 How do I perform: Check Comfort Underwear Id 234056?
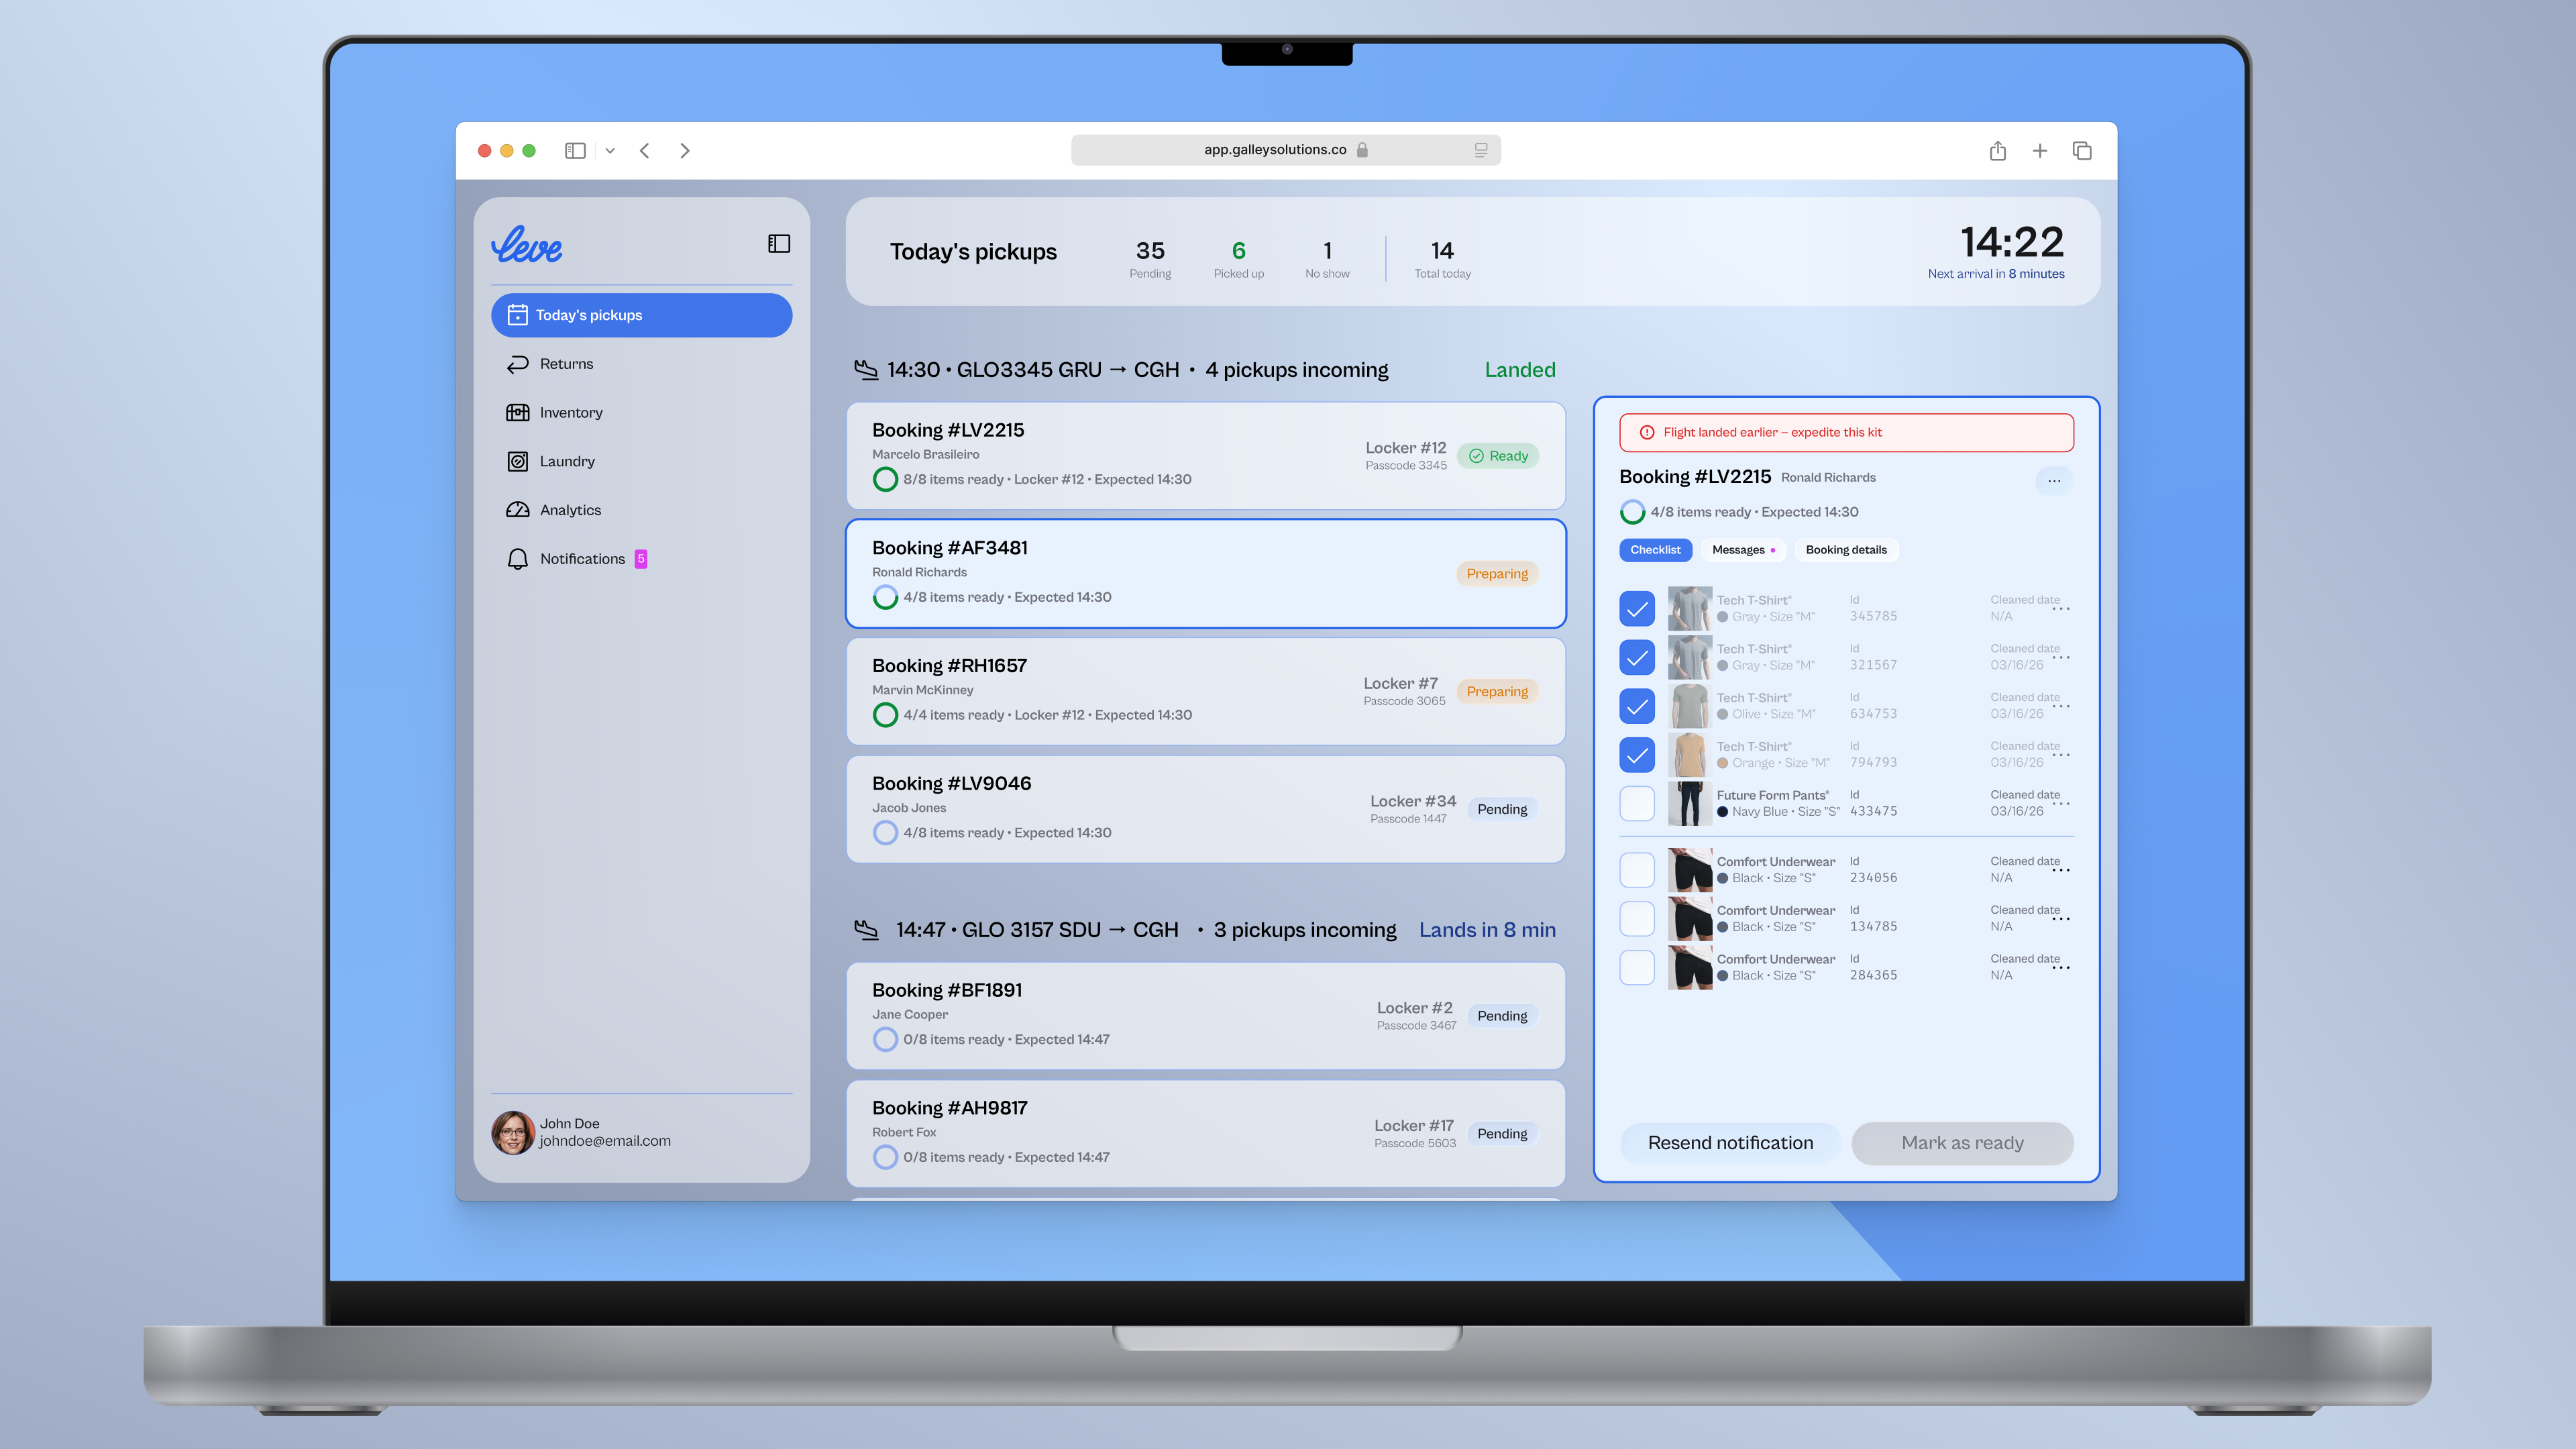pyautogui.click(x=1637, y=869)
